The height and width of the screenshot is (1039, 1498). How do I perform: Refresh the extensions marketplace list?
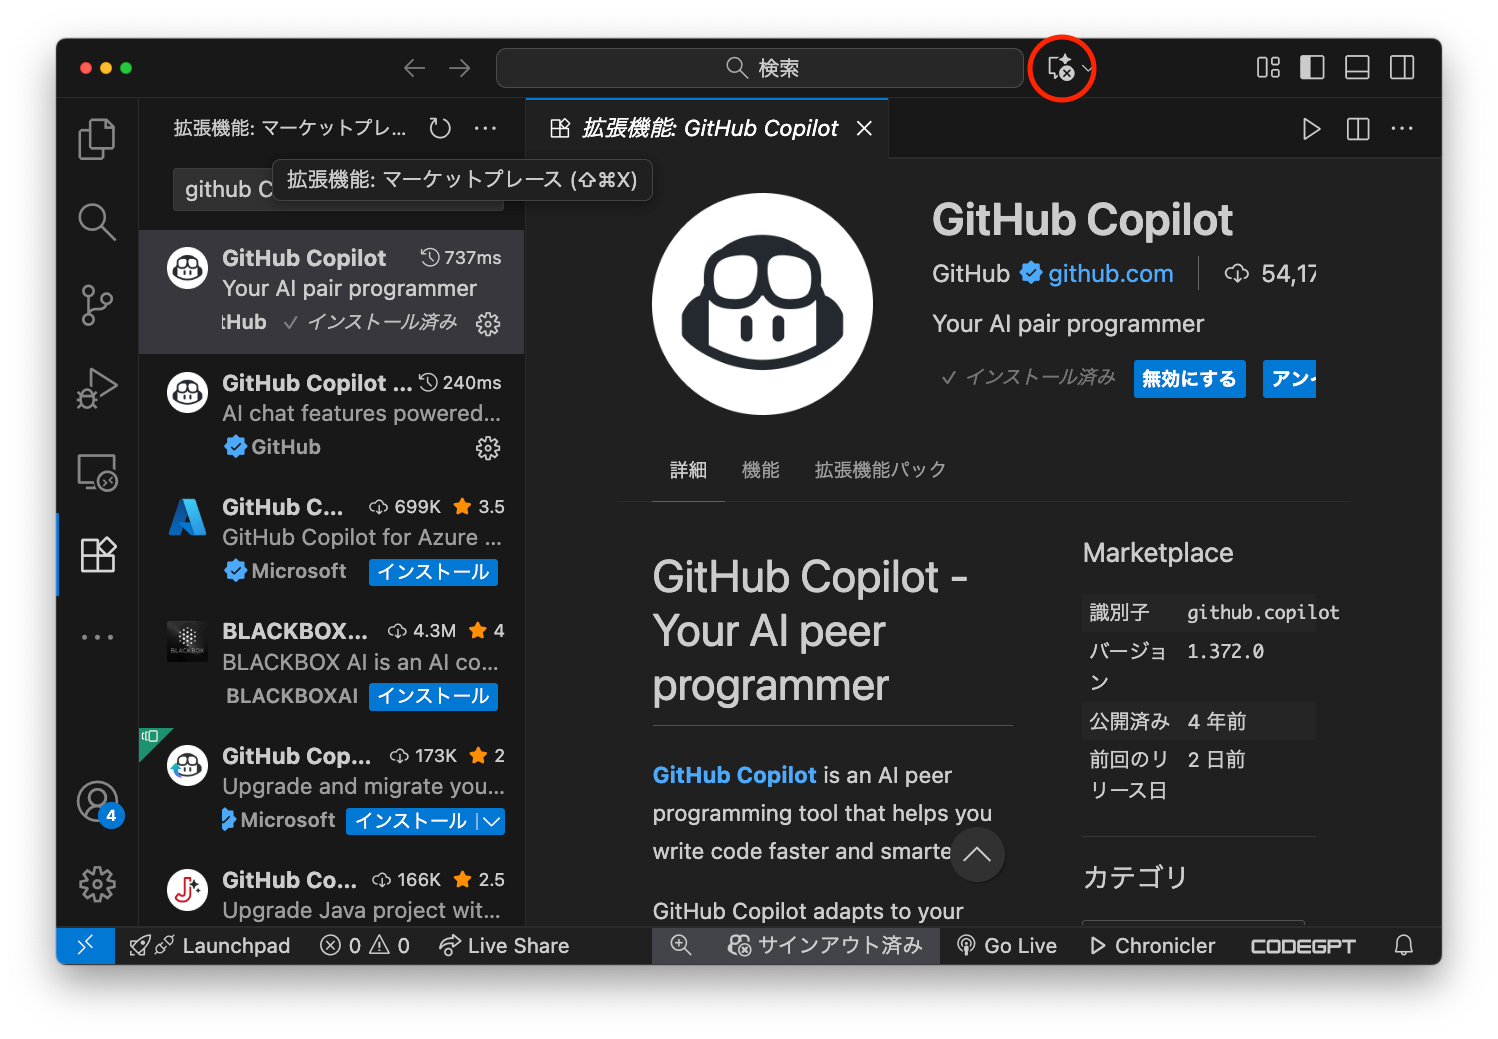pos(440,128)
